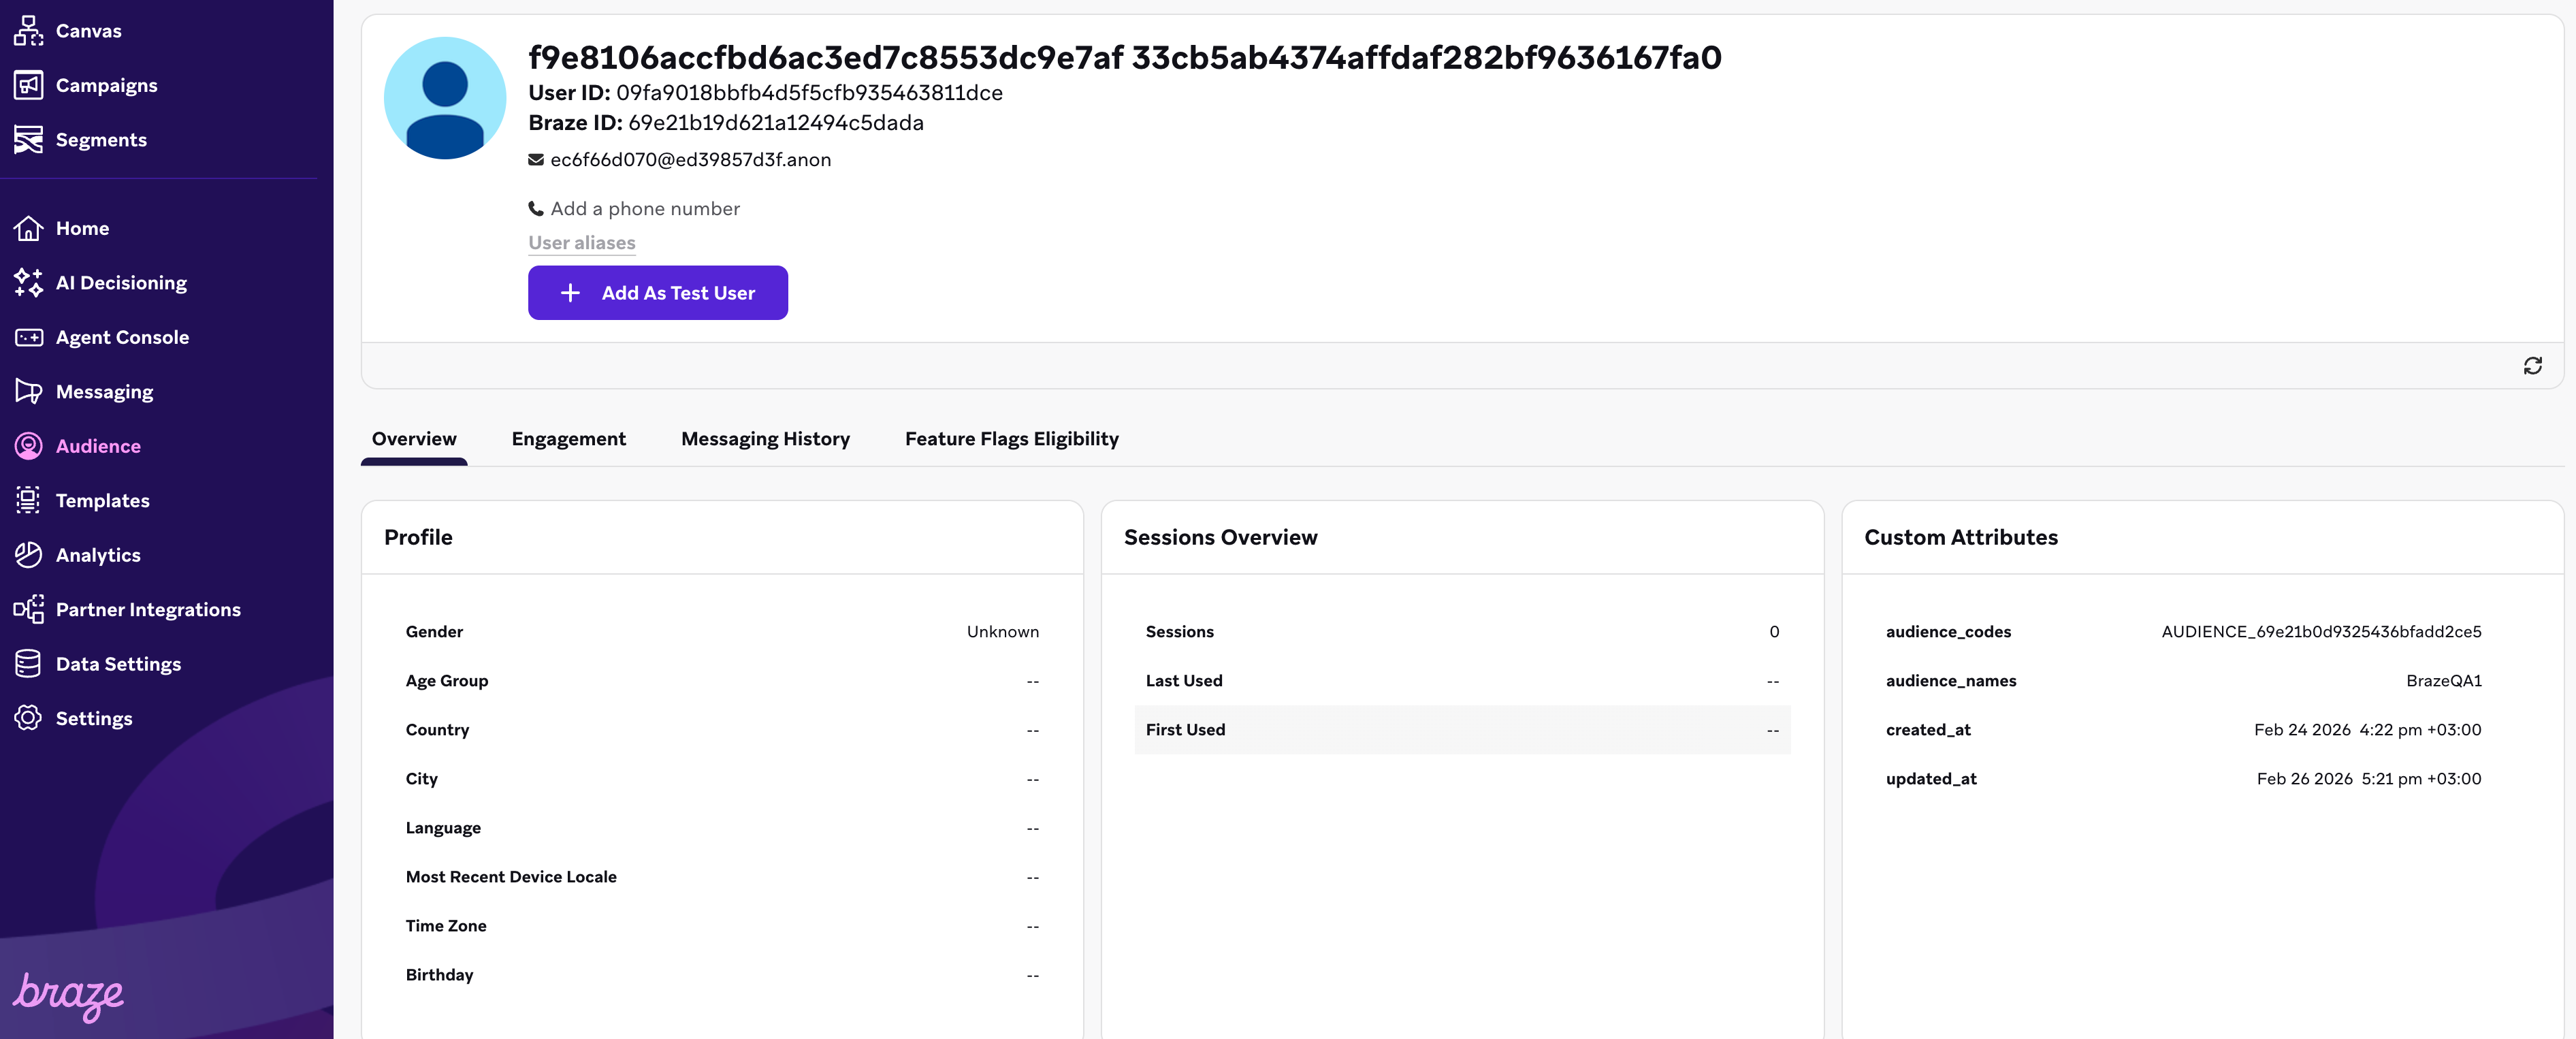Click the Segments sidebar icon
The height and width of the screenshot is (1039, 2576).
[28, 140]
